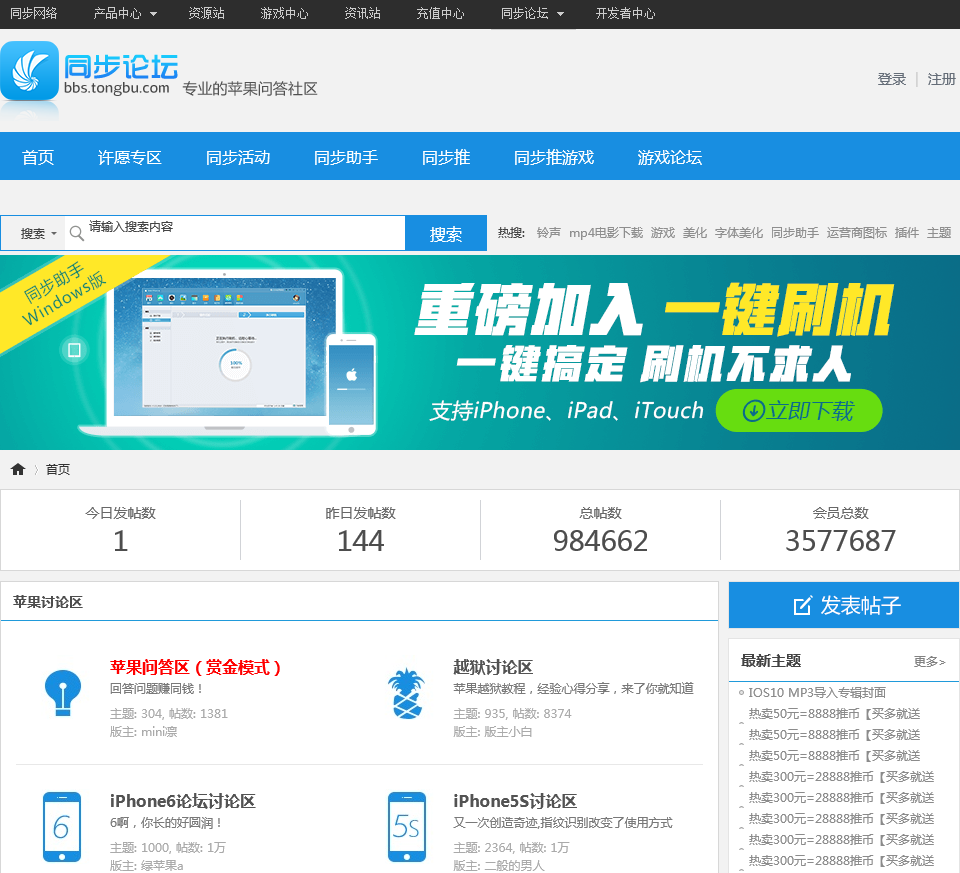Click hot search term mp4电影下载
The image size is (960, 873).
[606, 233]
